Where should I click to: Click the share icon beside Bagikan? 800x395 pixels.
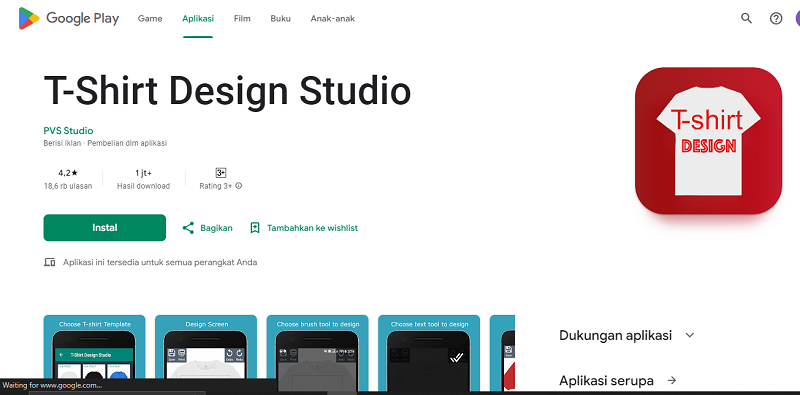pyautogui.click(x=188, y=228)
